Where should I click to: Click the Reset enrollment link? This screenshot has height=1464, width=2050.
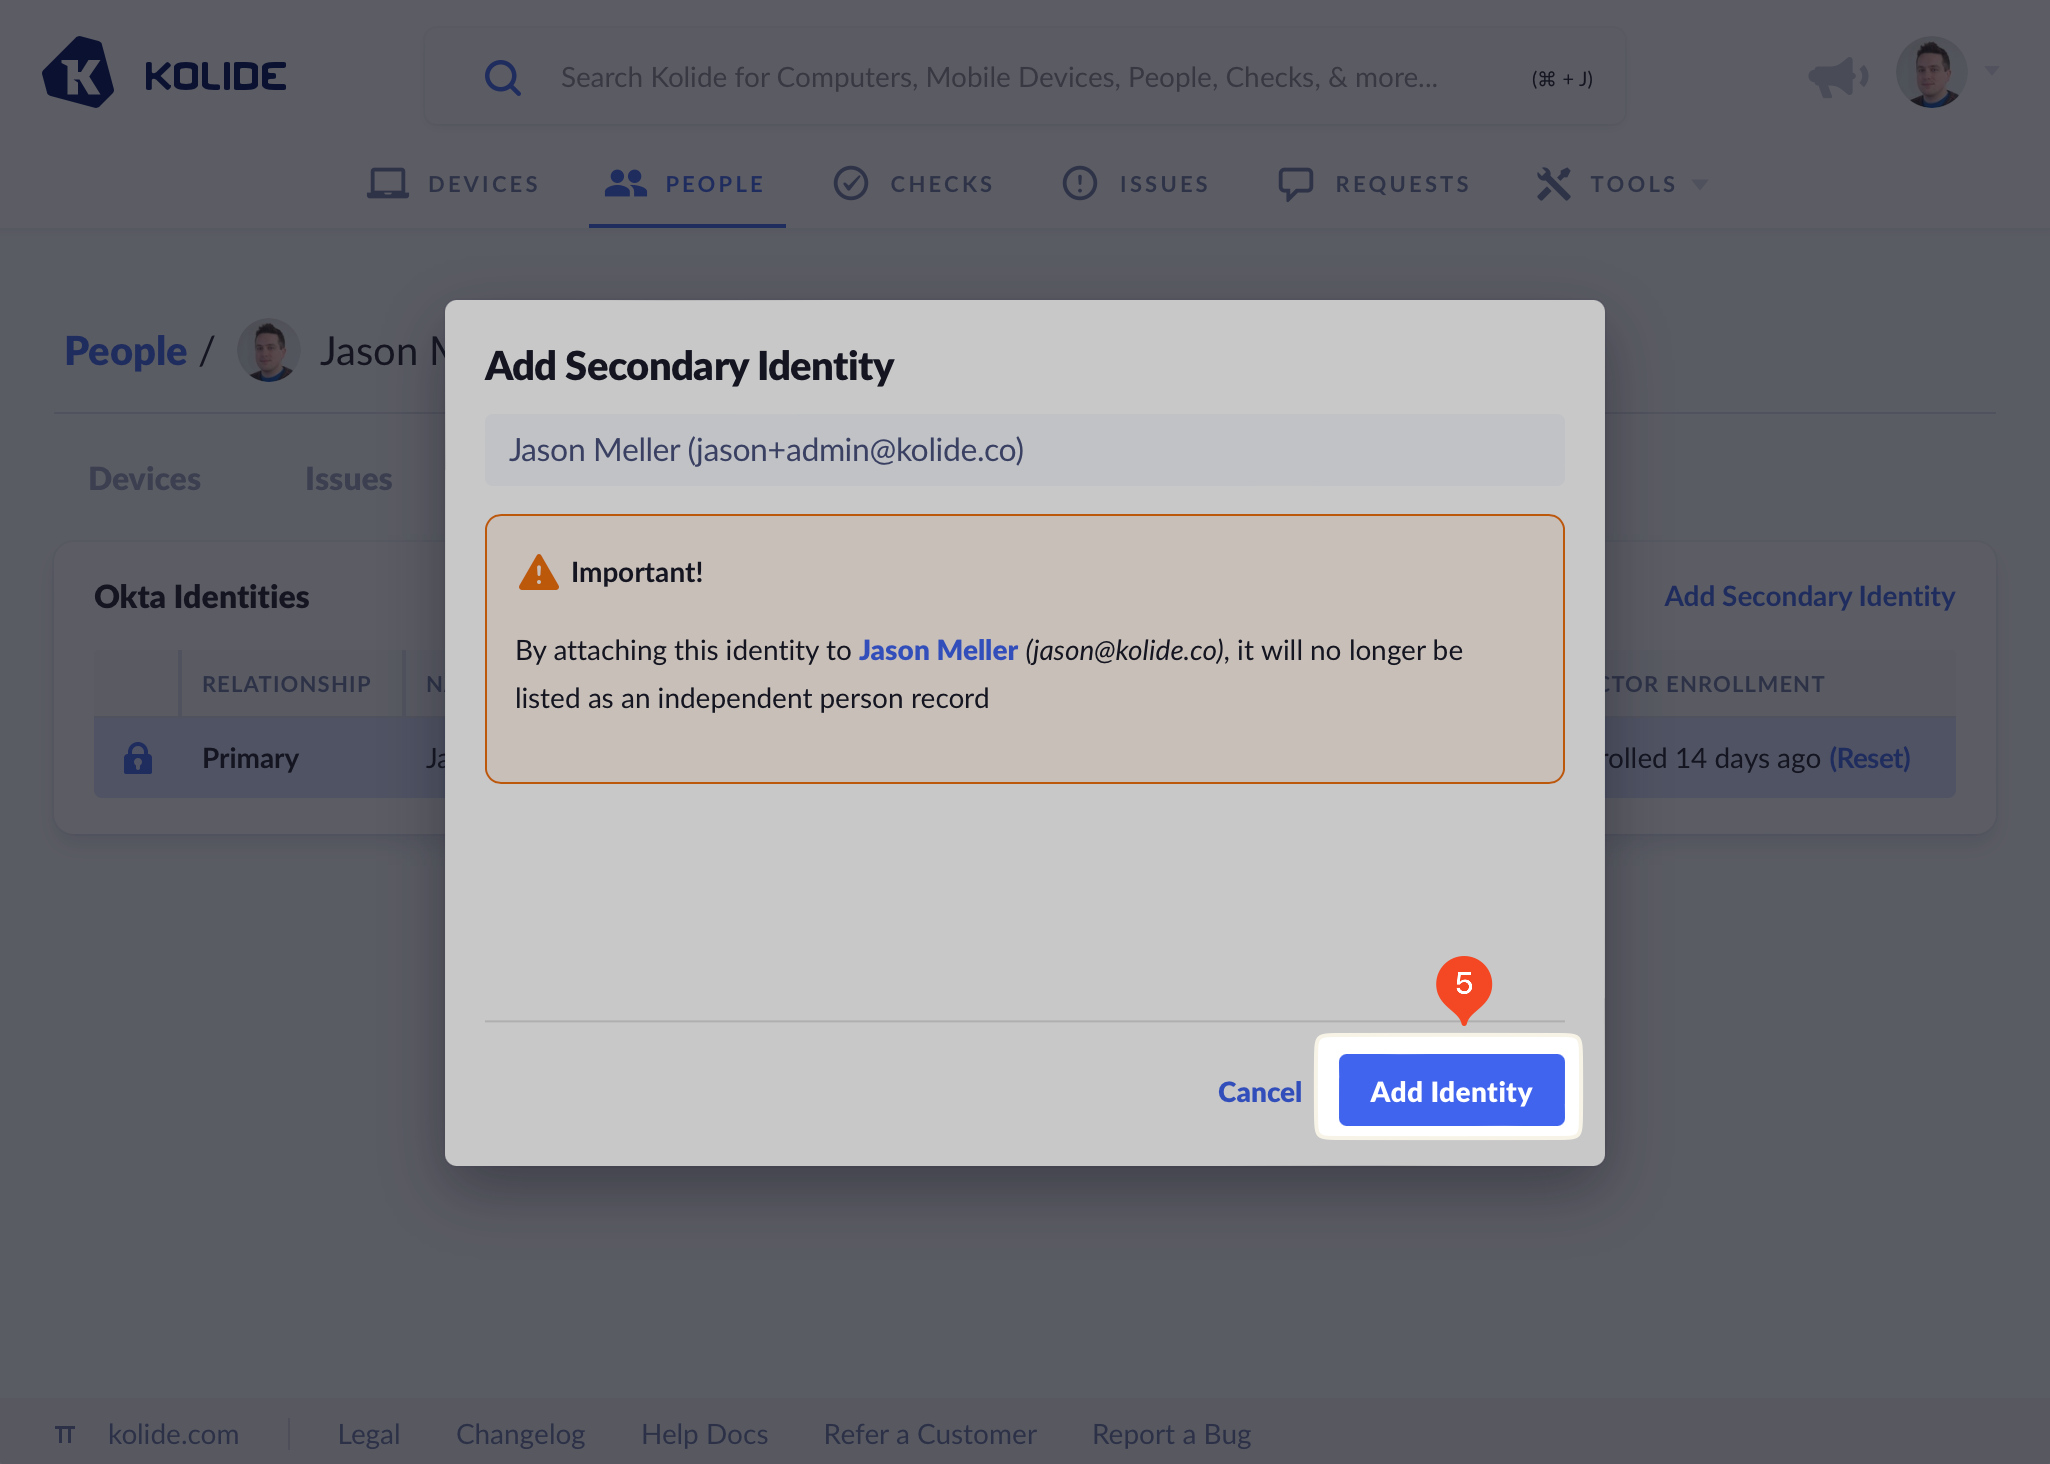pyautogui.click(x=1869, y=758)
